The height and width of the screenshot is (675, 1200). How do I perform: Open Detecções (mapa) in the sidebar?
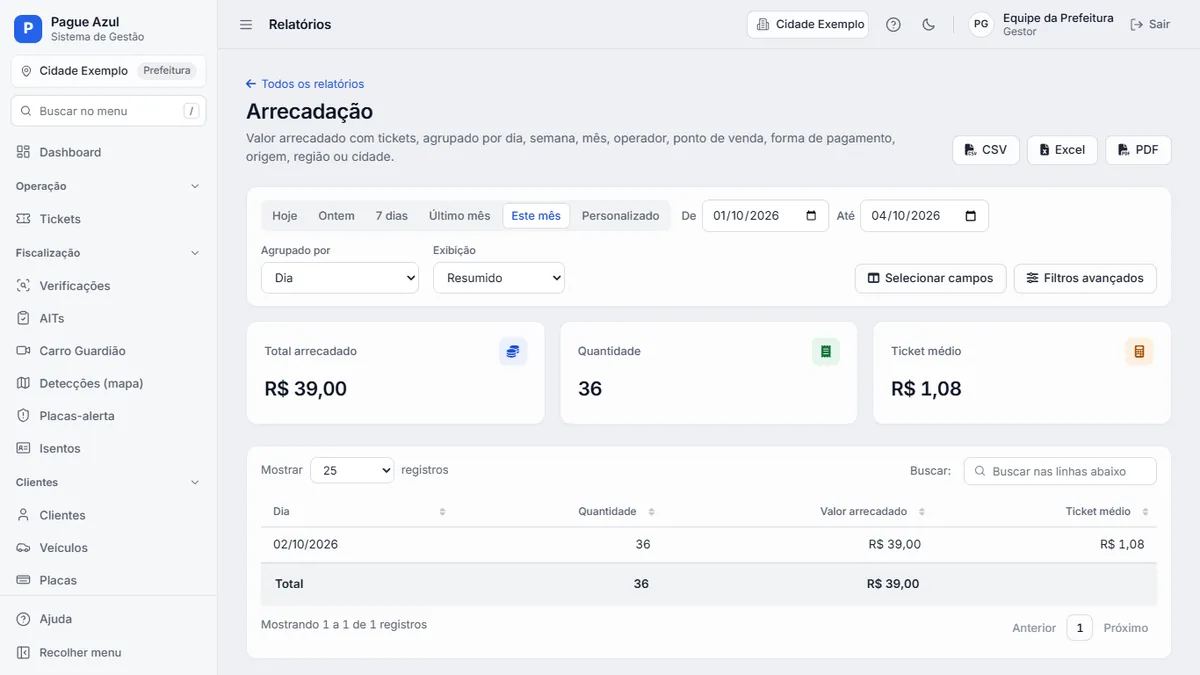(x=108, y=383)
